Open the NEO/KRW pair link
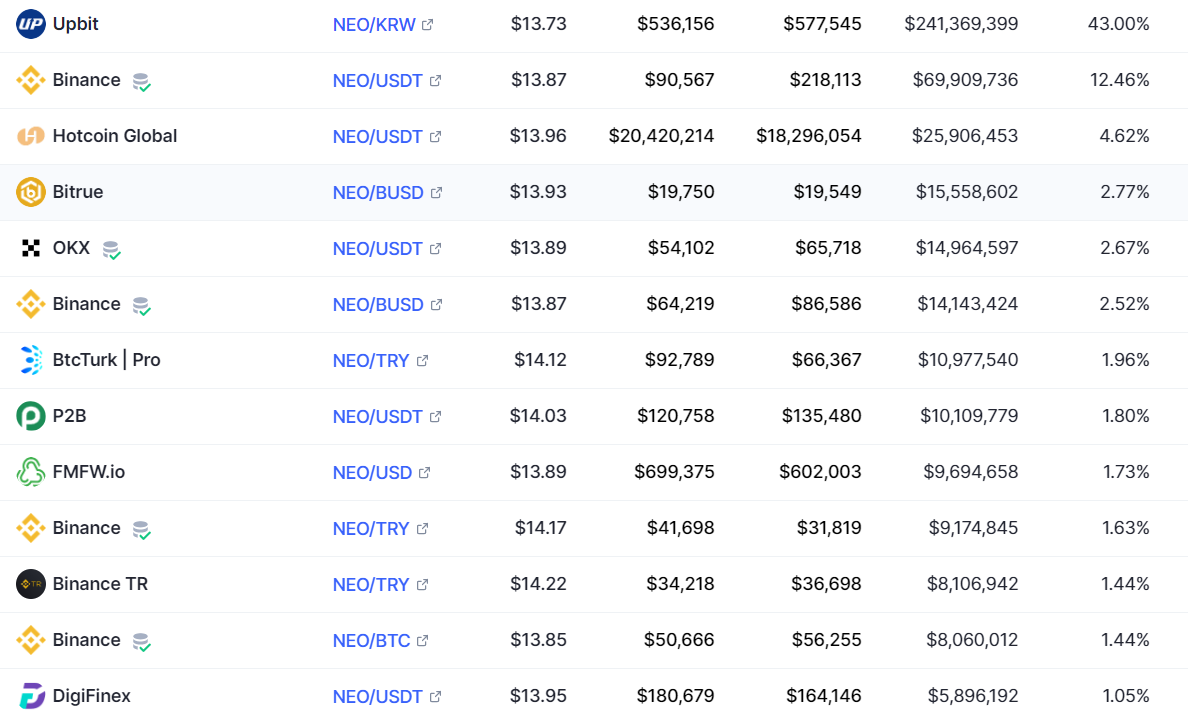Screen dimensions: 1188x716 click(374, 25)
